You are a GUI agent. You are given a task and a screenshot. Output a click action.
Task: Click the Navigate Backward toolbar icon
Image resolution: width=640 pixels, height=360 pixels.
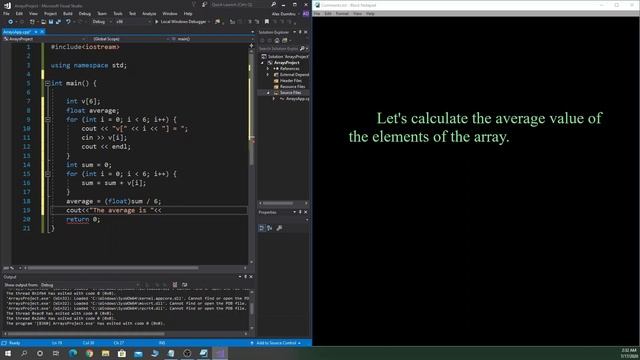[x=10, y=22]
